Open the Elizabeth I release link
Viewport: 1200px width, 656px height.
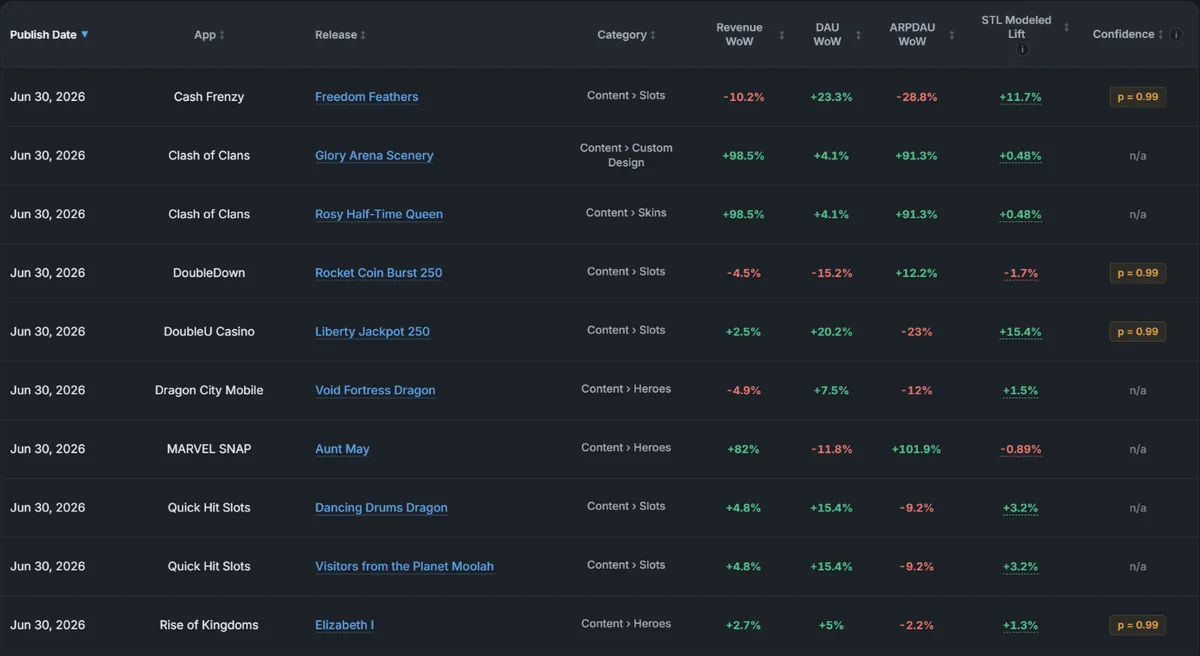click(344, 625)
